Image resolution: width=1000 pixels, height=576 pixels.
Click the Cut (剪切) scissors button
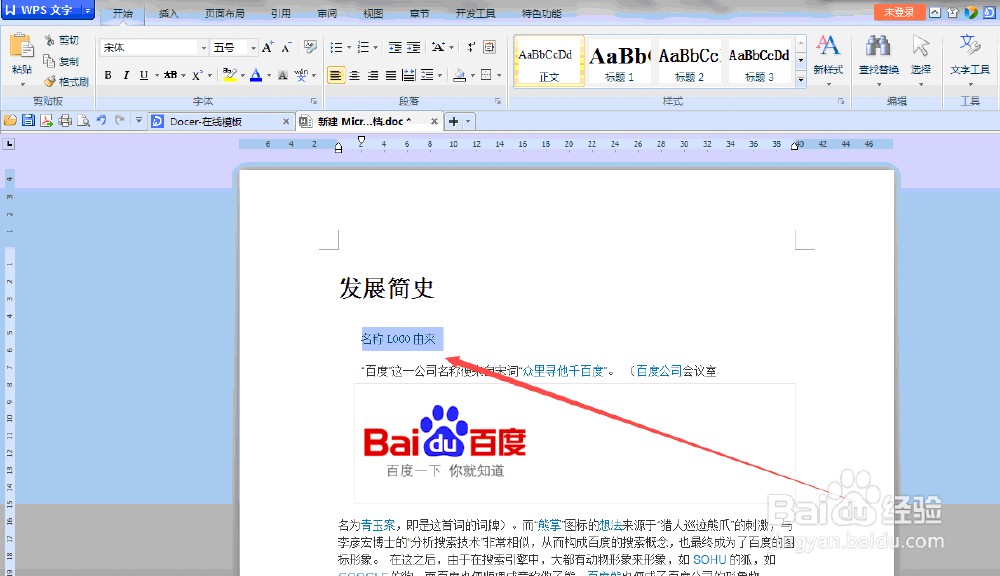(61, 40)
